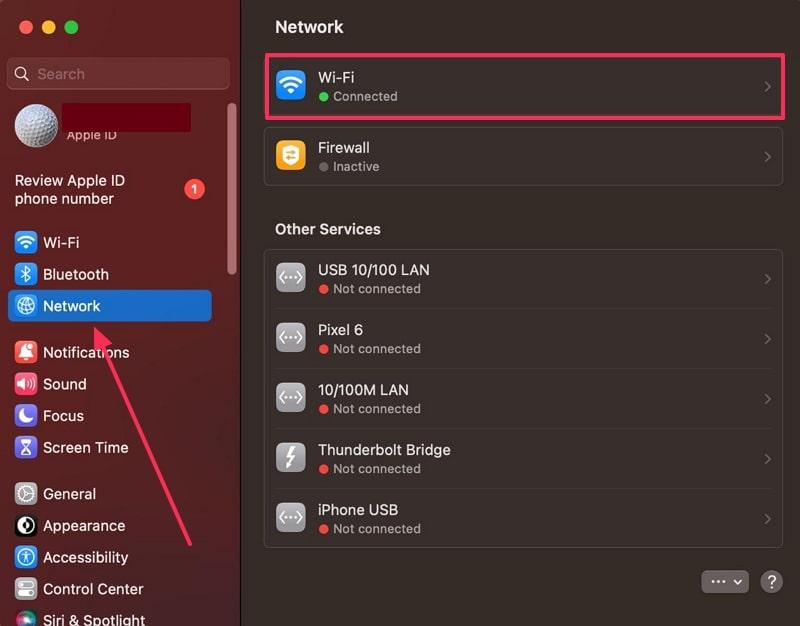Expand the Wi-Fi row chevron

coord(767,87)
